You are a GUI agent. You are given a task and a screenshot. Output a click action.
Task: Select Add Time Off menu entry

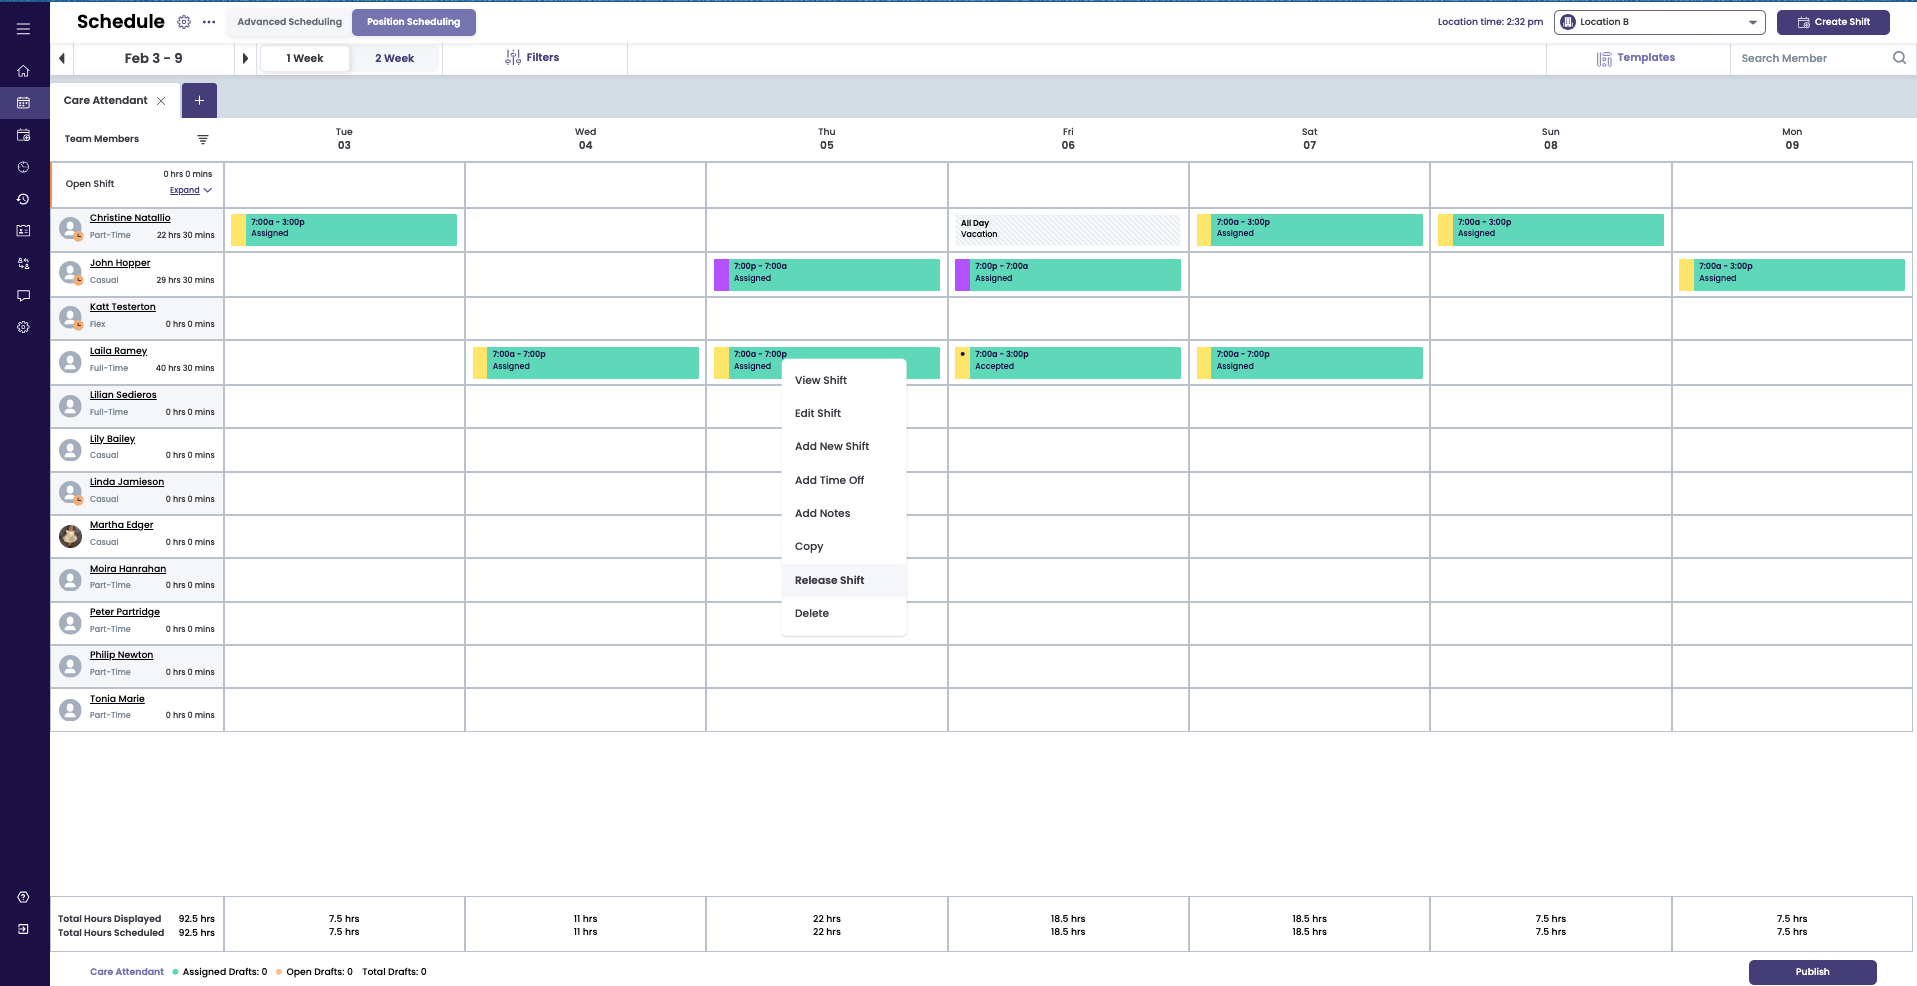[829, 480]
